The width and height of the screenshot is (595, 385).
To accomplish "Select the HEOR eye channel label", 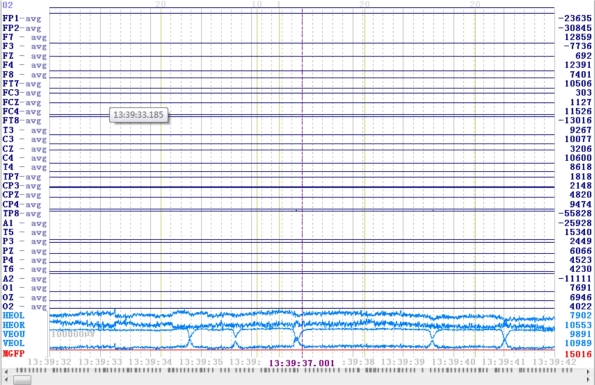I will tap(14, 325).
